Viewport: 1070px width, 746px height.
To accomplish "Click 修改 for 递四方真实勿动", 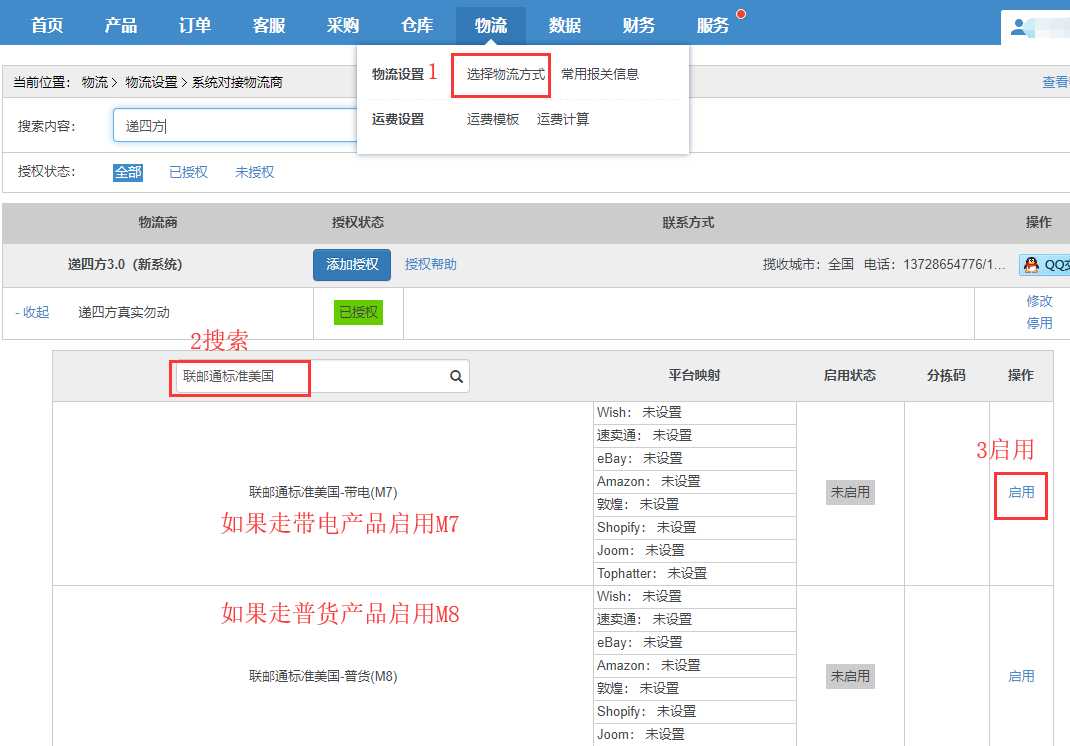I will click(1039, 301).
